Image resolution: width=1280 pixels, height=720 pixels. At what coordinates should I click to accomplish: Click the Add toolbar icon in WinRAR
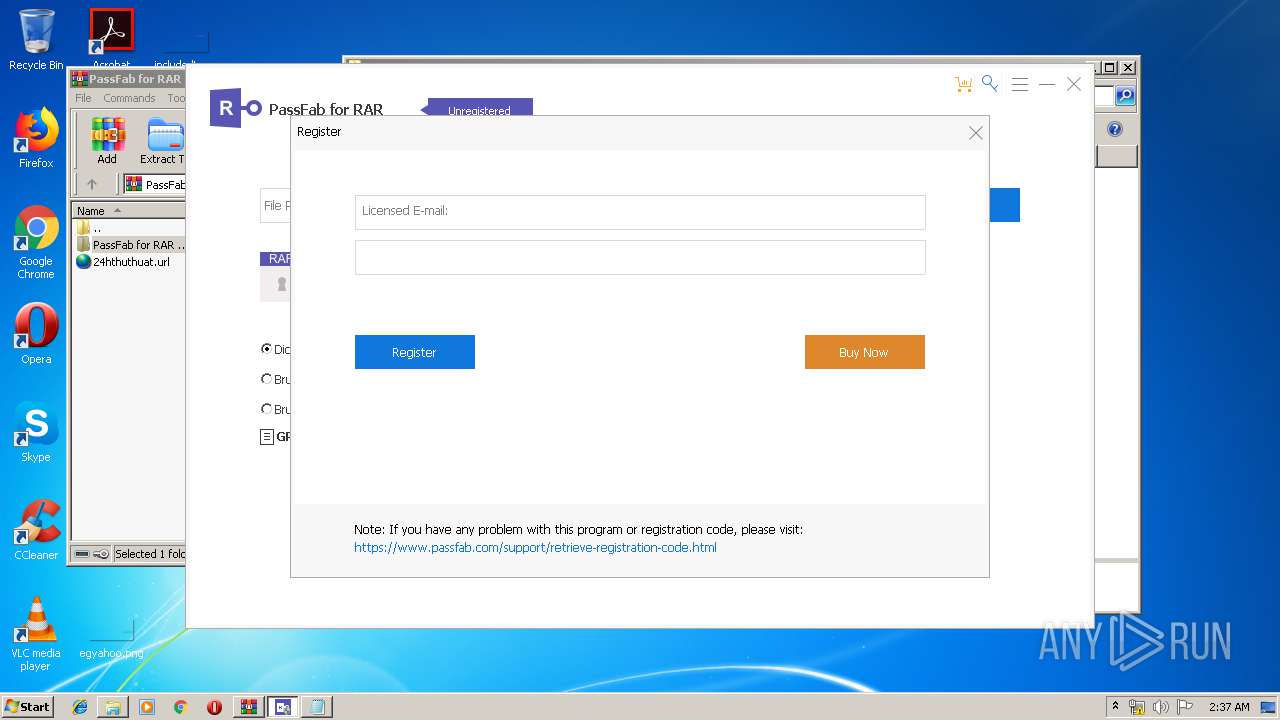pyautogui.click(x=107, y=141)
